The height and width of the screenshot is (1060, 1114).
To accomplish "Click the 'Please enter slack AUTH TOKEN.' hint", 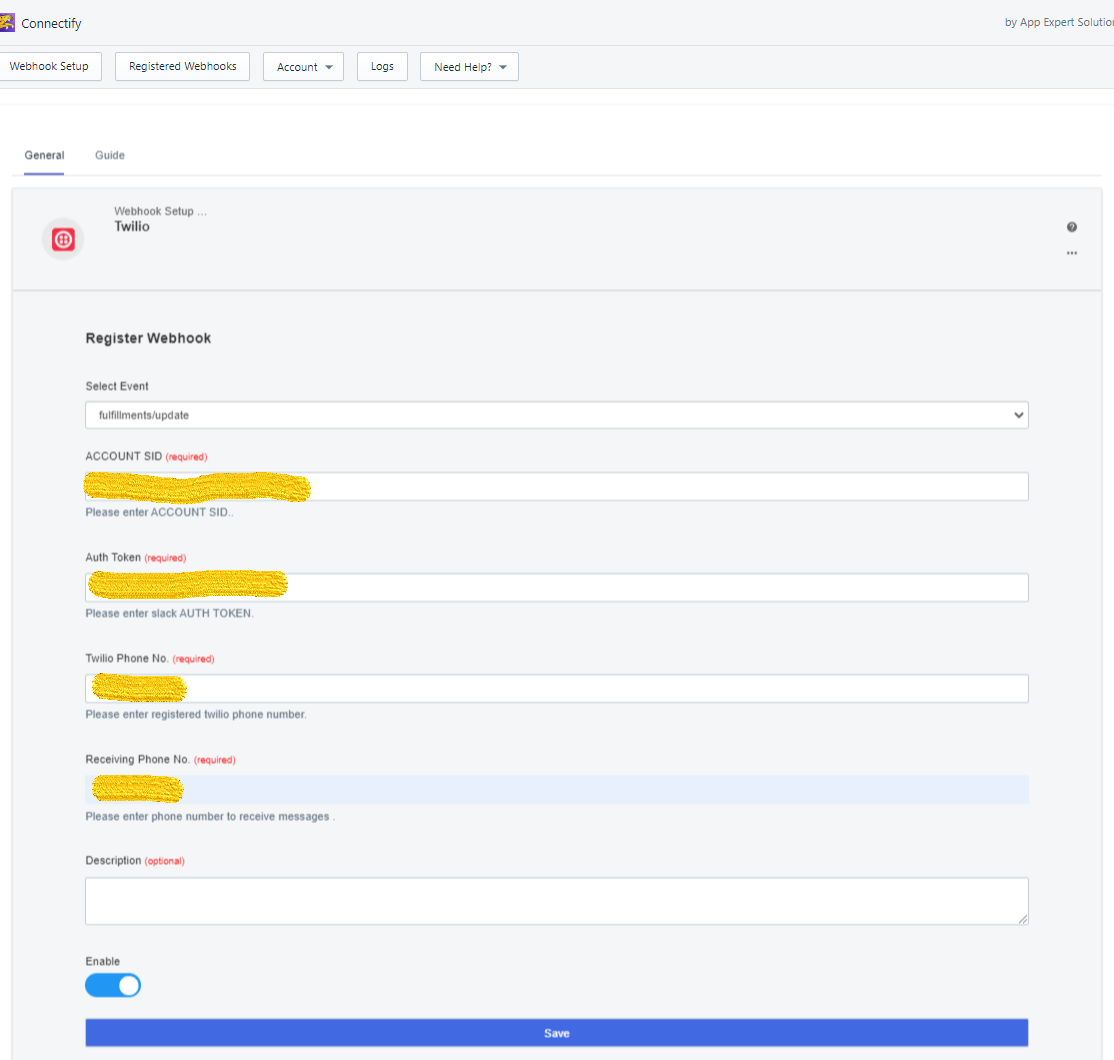I will (x=169, y=613).
